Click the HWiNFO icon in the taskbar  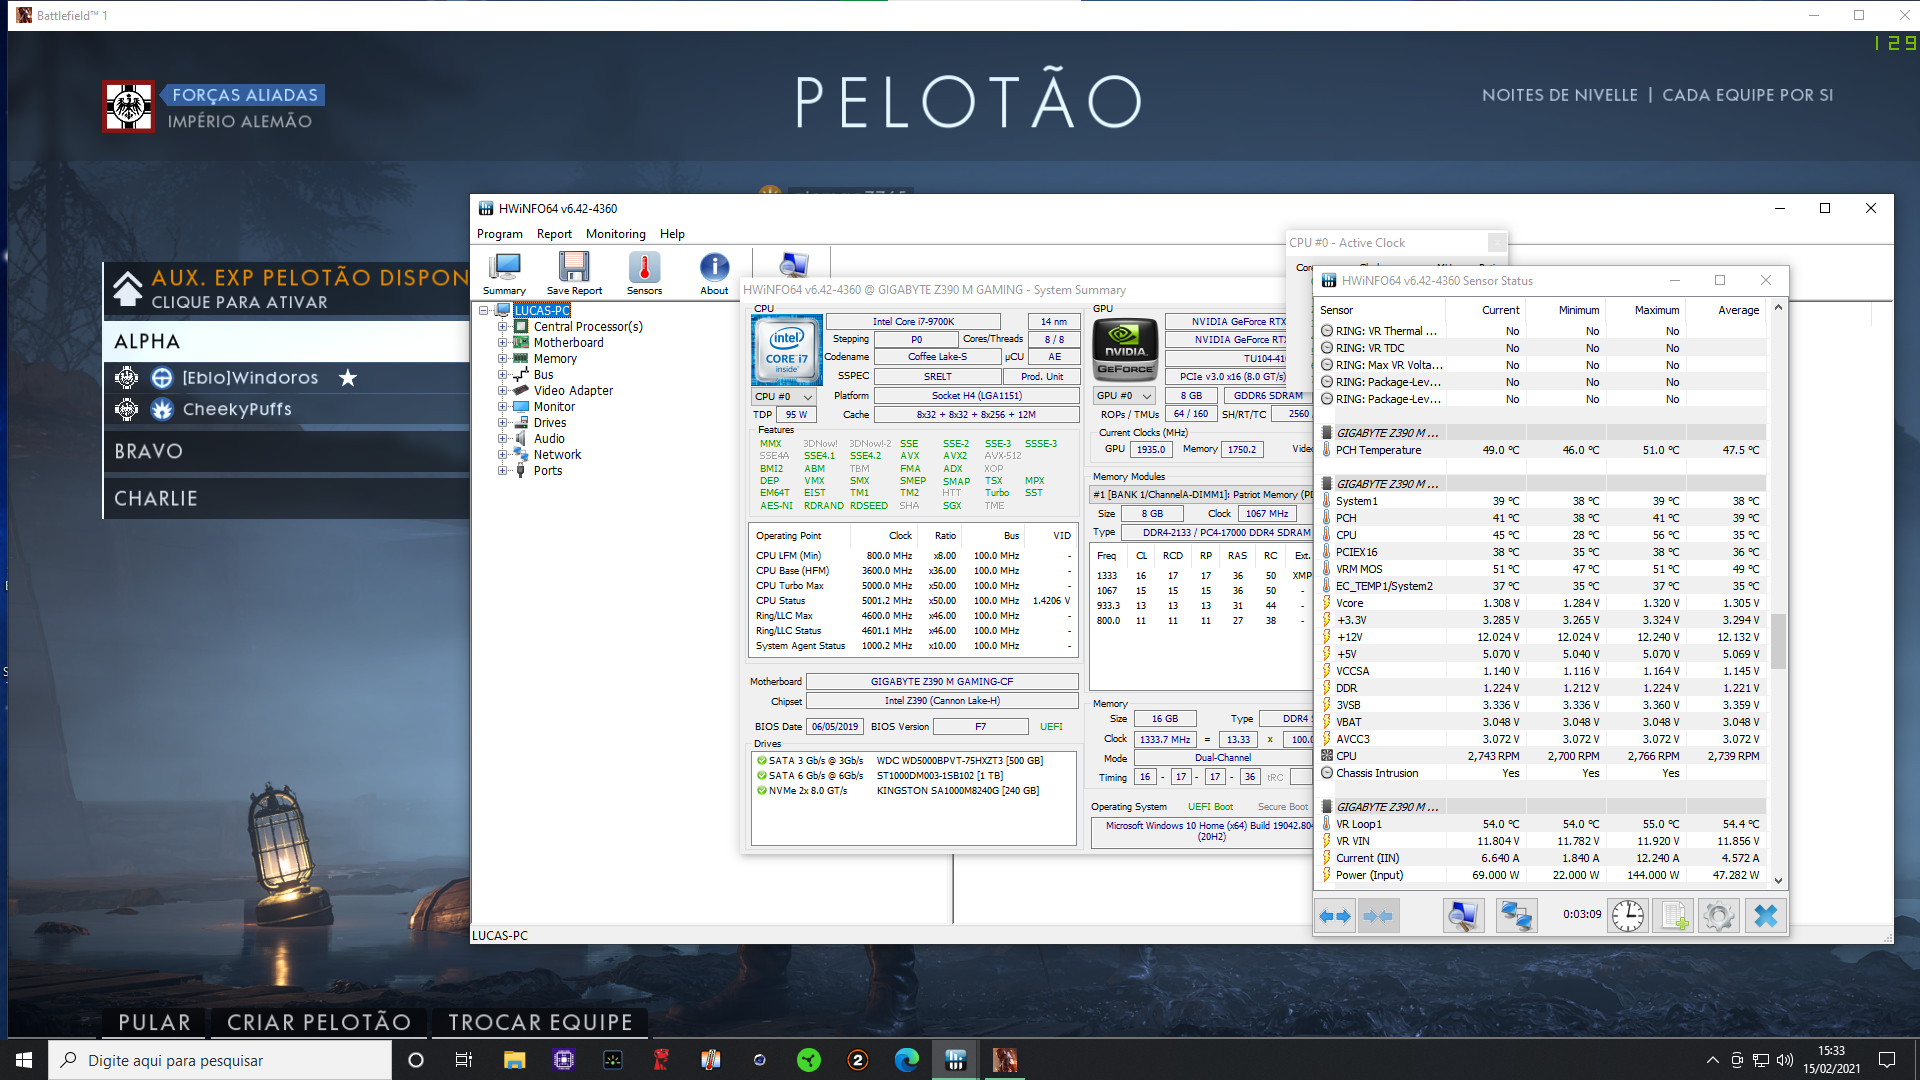coord(955,1060)
